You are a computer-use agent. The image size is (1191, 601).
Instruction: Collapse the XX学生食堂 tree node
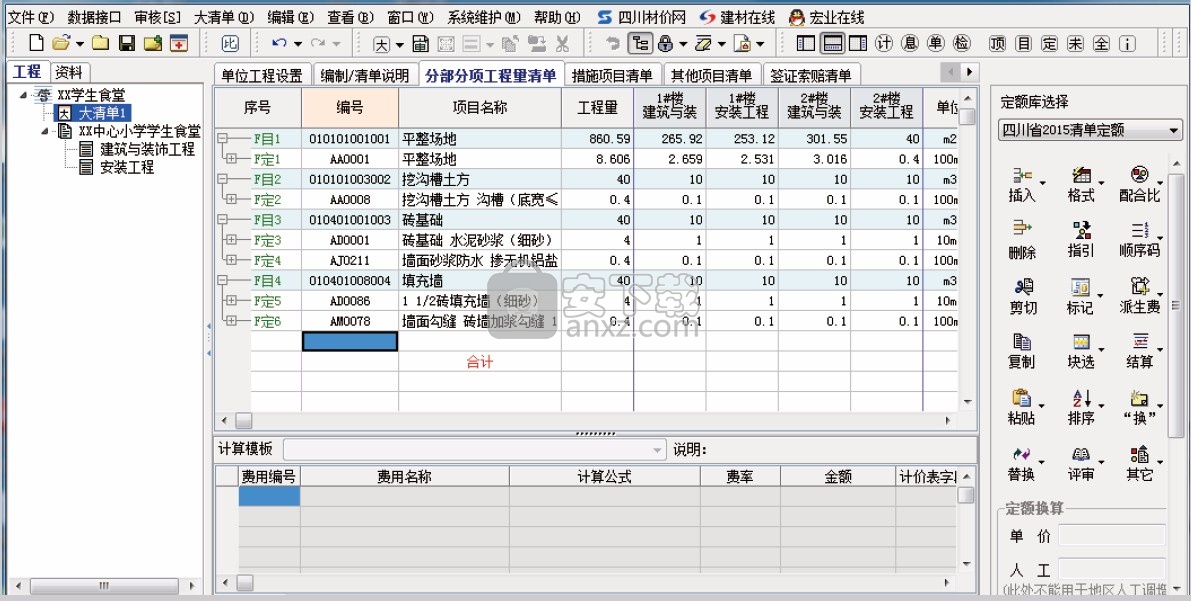(x=24, y=96)
